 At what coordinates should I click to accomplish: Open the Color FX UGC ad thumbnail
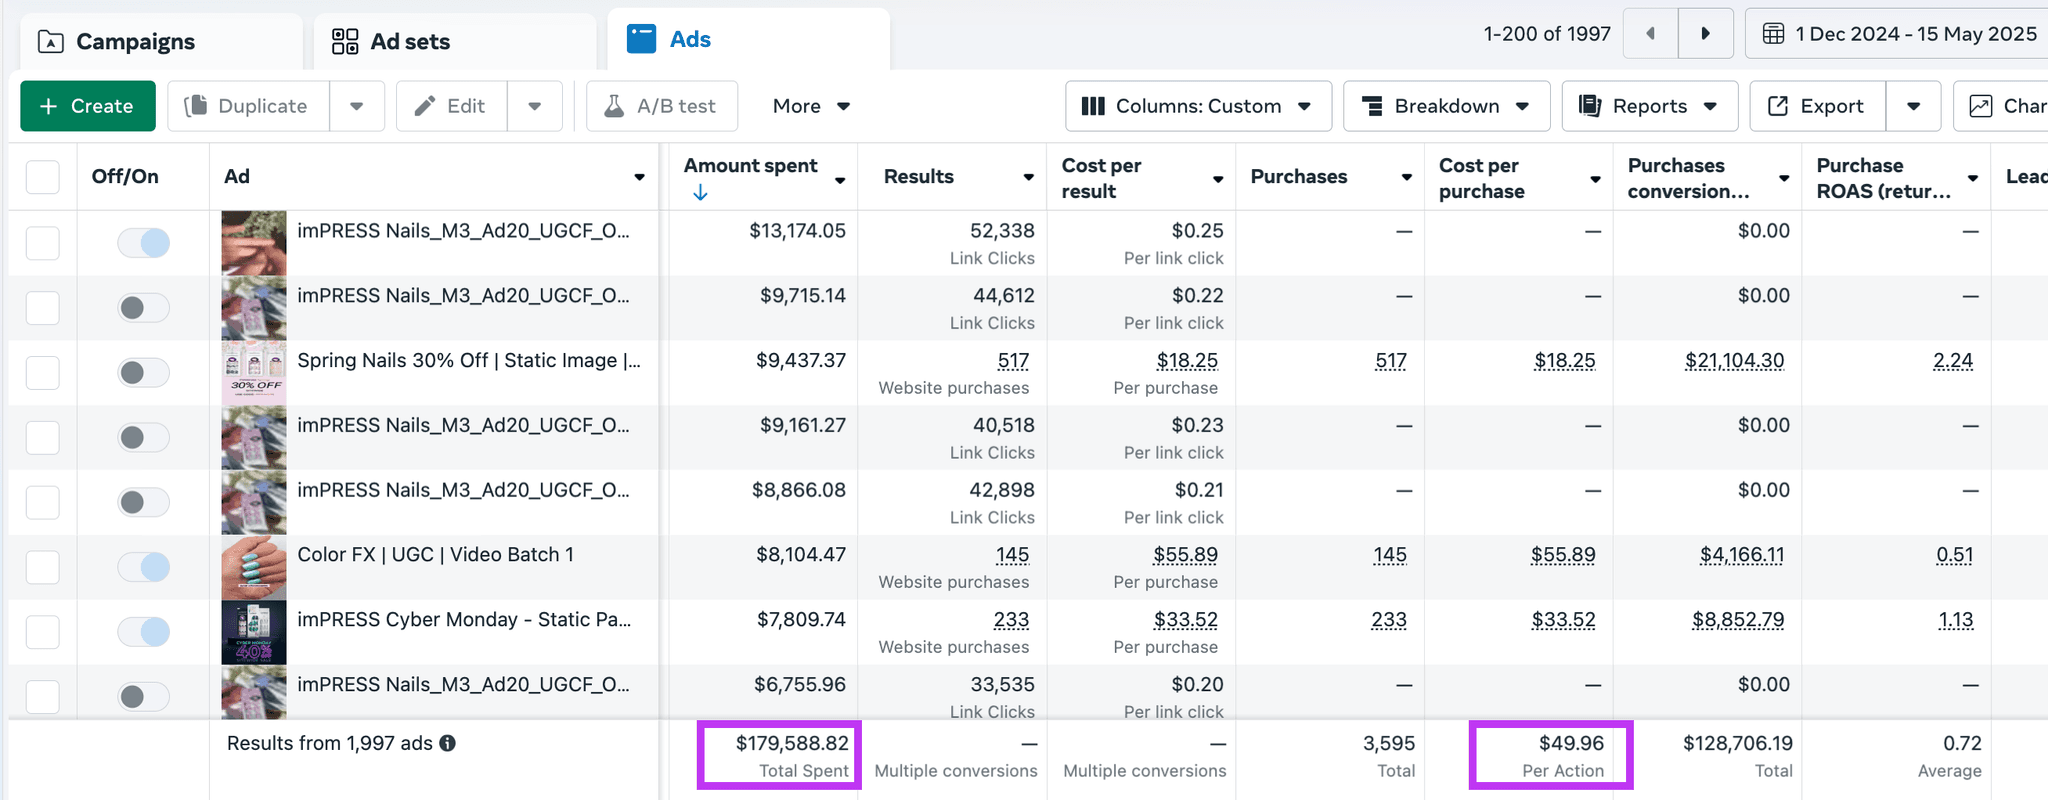pyautogui.click(x=254, y=567)
